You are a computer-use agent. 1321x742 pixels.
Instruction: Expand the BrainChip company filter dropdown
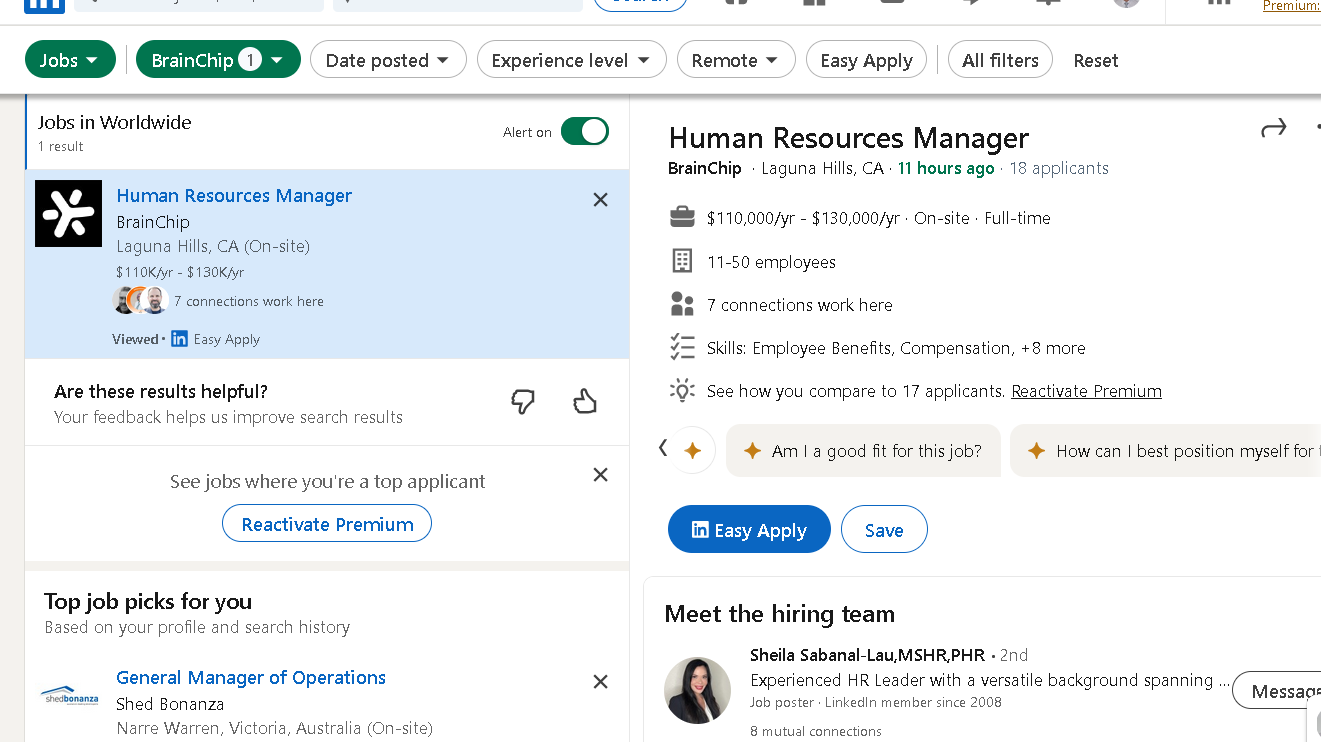pos(218,60)
